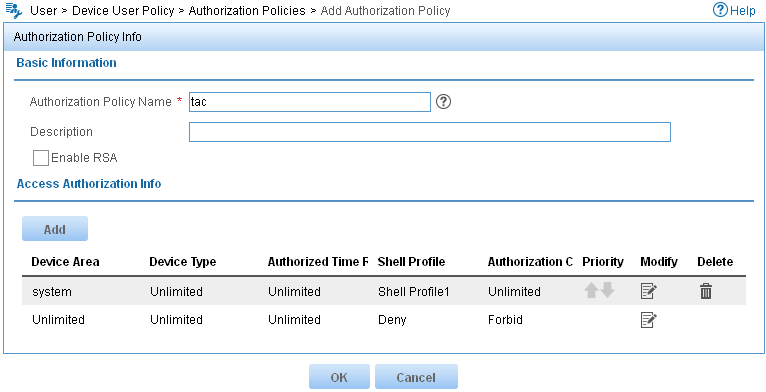The height and width of the screenshot is (392, 766).
Task: Select the Shell Profile1 cell
Action: tap(413, 292)
